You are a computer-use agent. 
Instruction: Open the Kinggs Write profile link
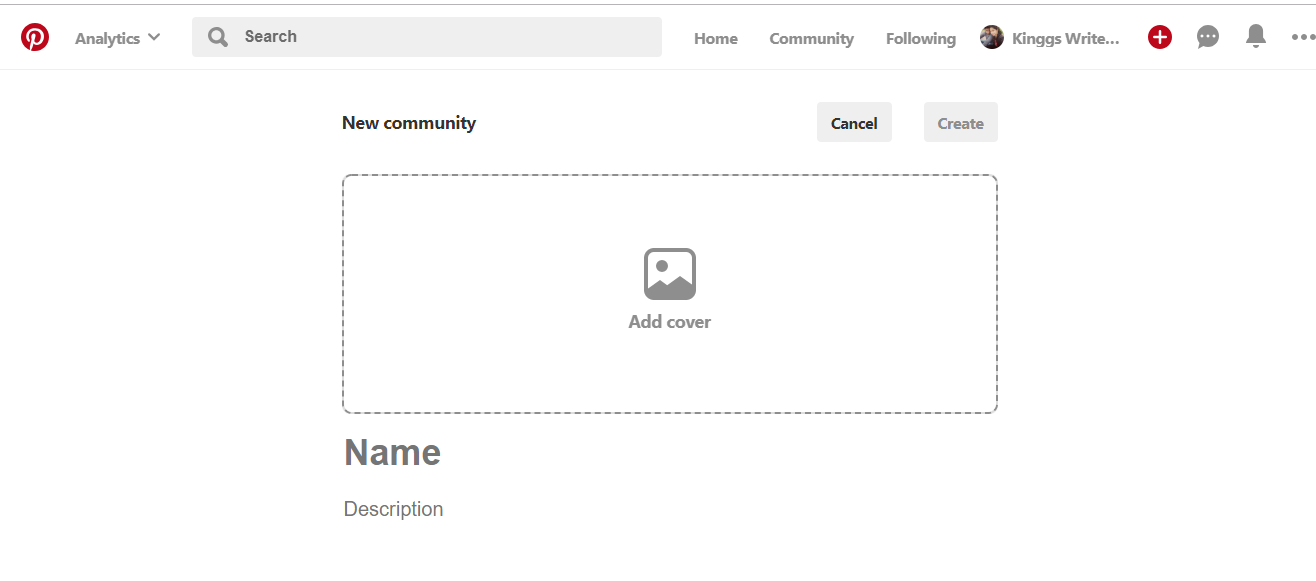[x=1065, y=38]
